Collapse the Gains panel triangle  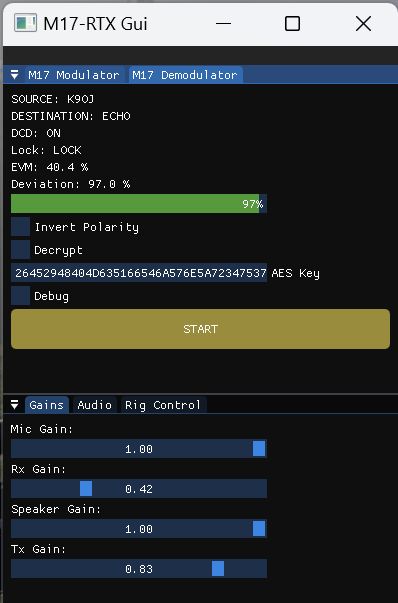click(15, 405)
